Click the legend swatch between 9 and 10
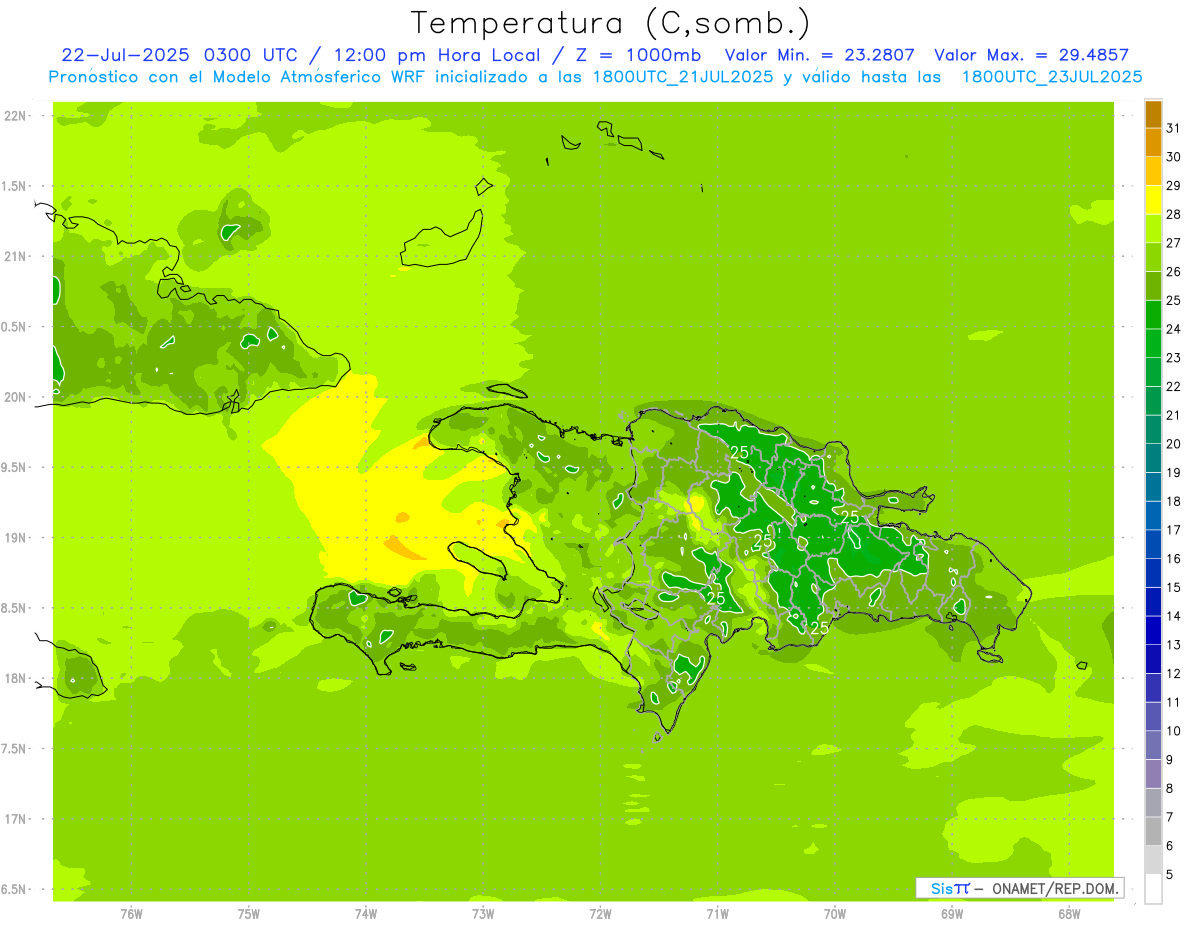This screenshot has height=927, width=1200. coord(1153,745)
